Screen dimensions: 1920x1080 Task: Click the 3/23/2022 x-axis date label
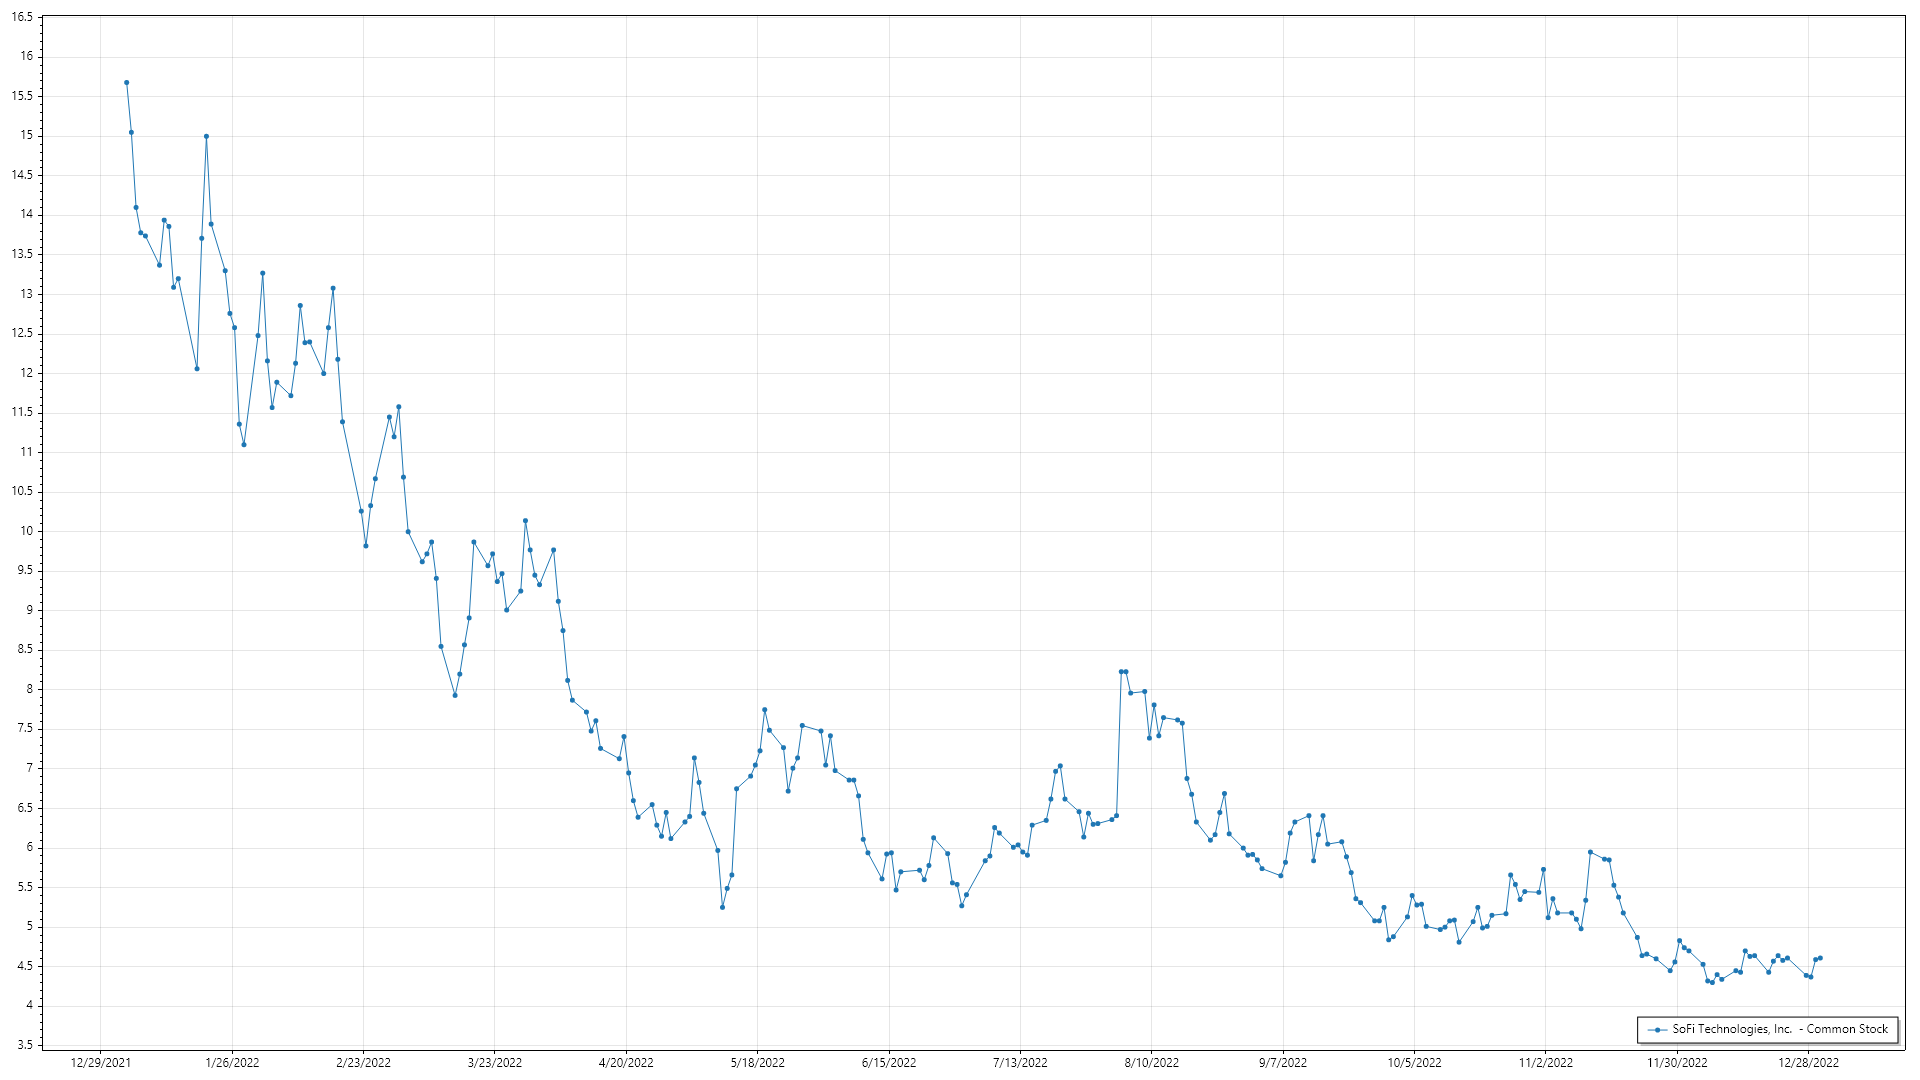pyautogui.click(x=495, y=1063)
